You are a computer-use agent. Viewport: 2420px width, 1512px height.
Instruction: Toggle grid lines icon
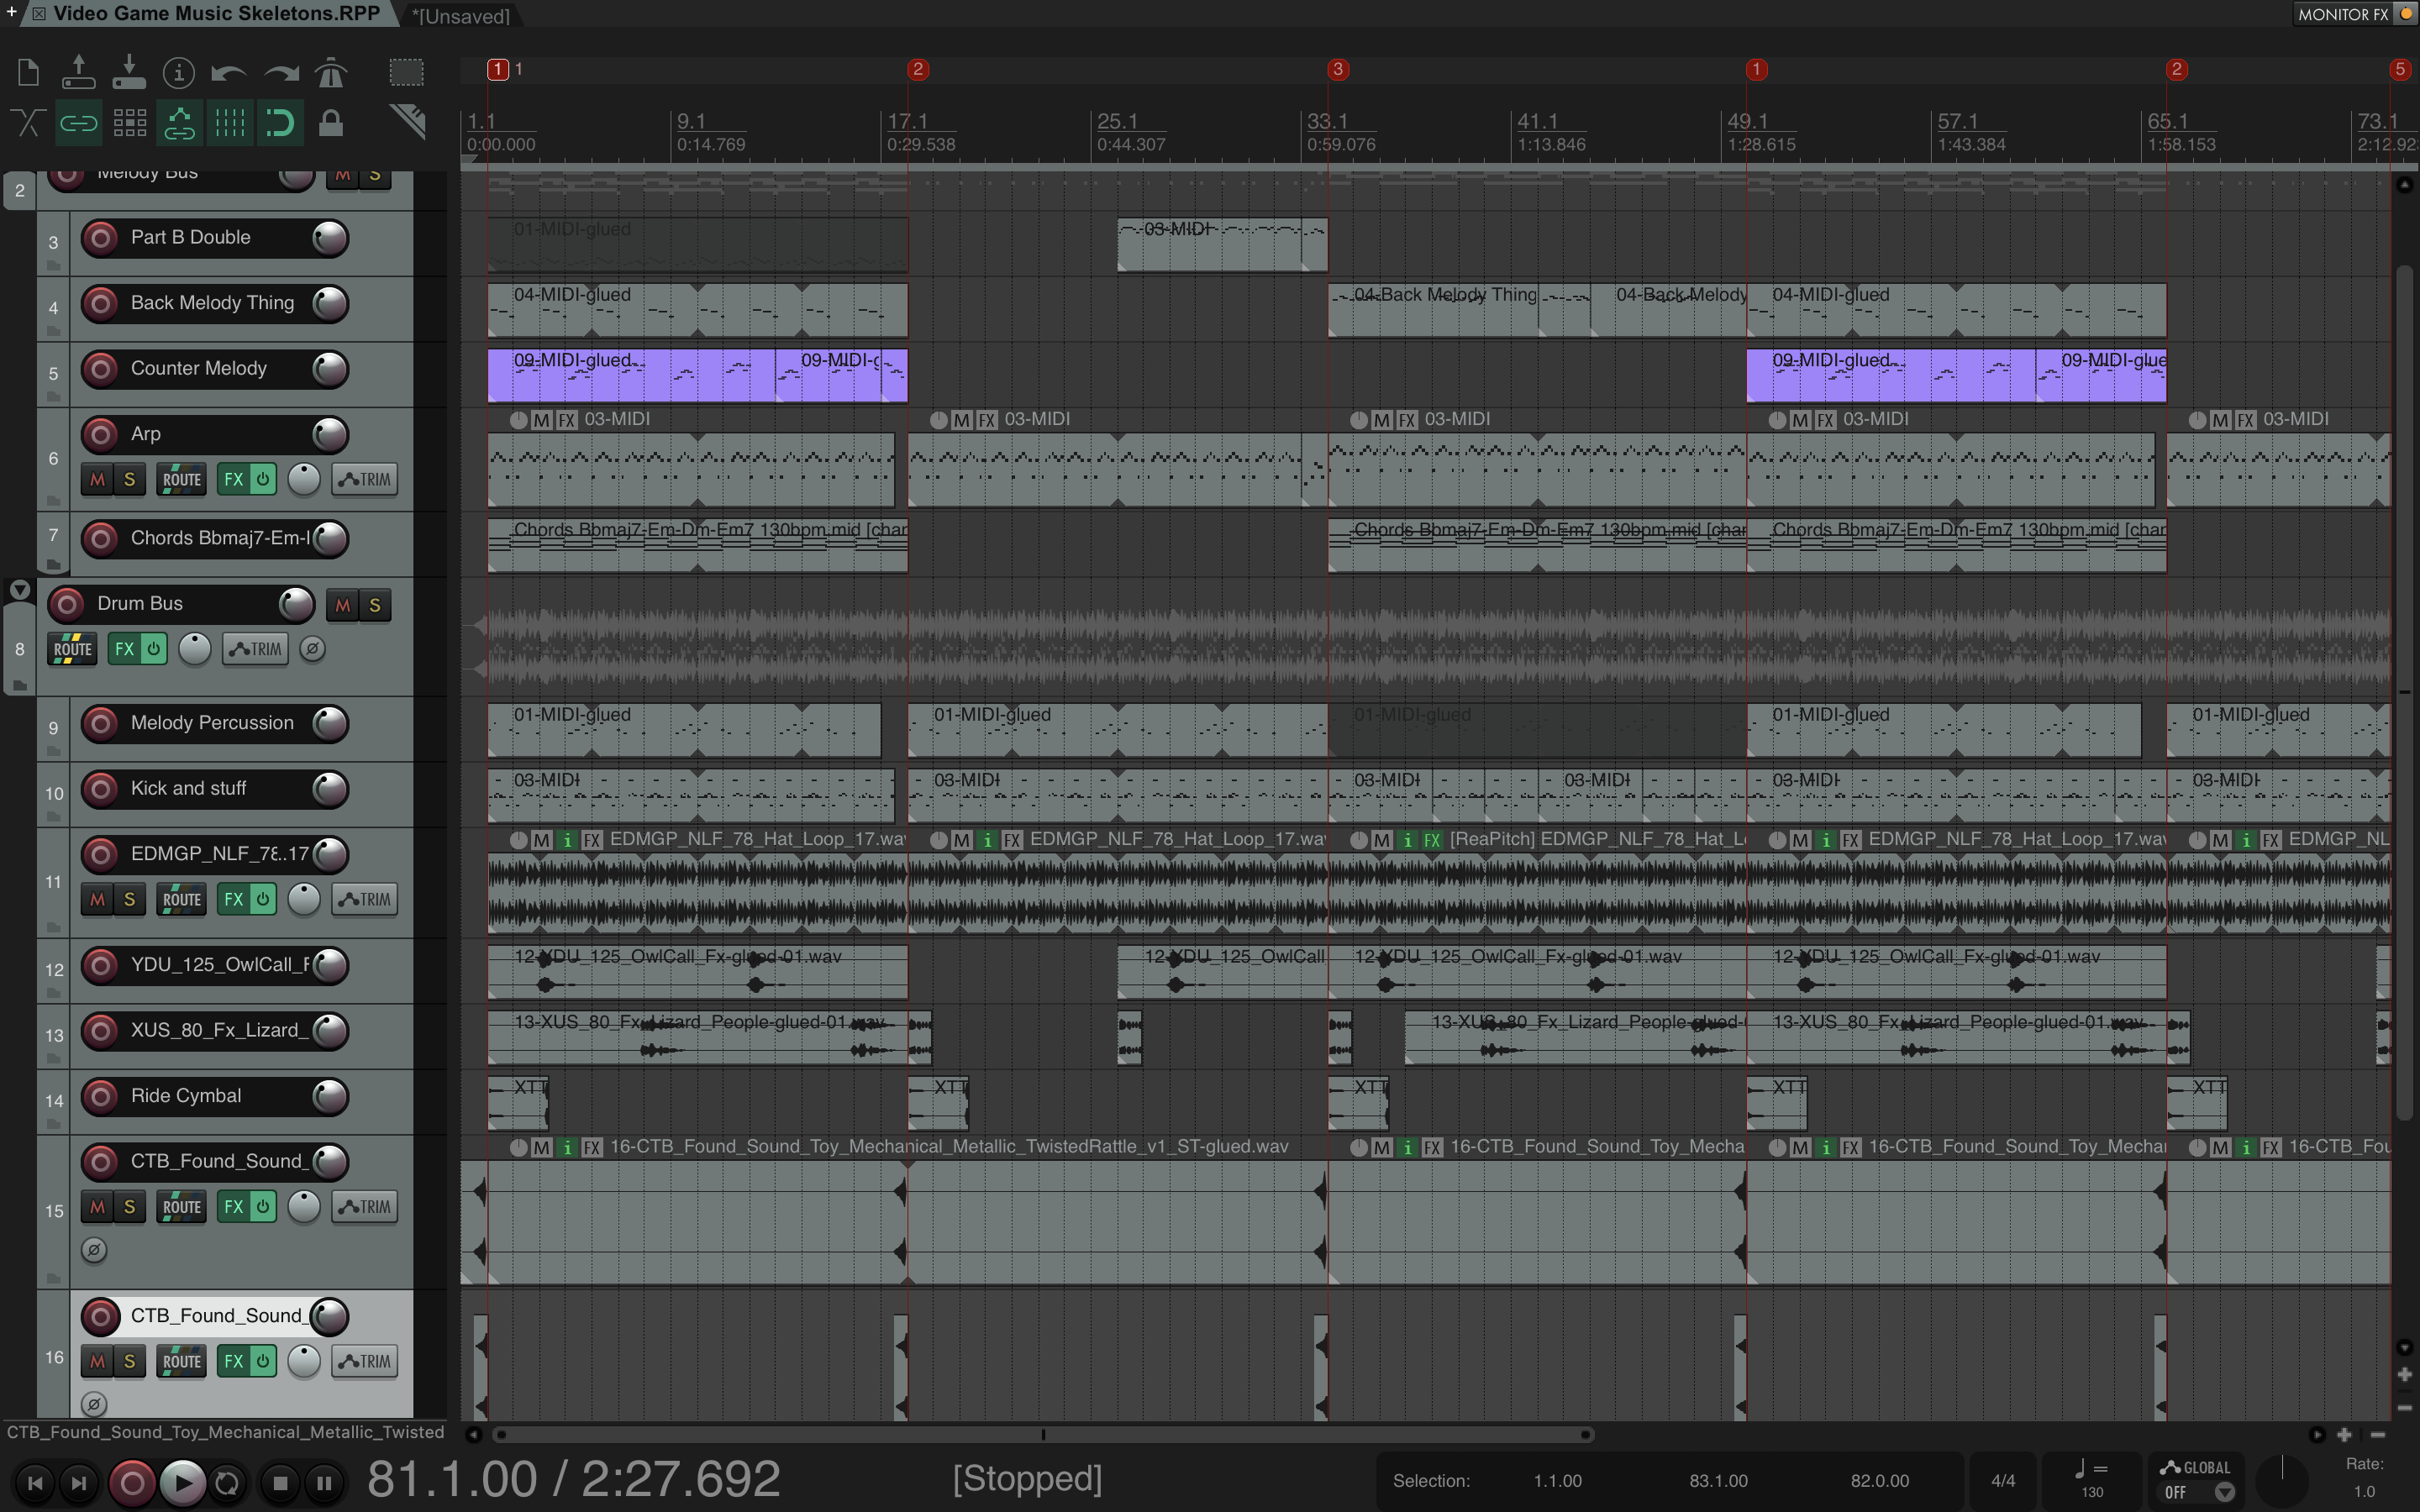(229, 123)
